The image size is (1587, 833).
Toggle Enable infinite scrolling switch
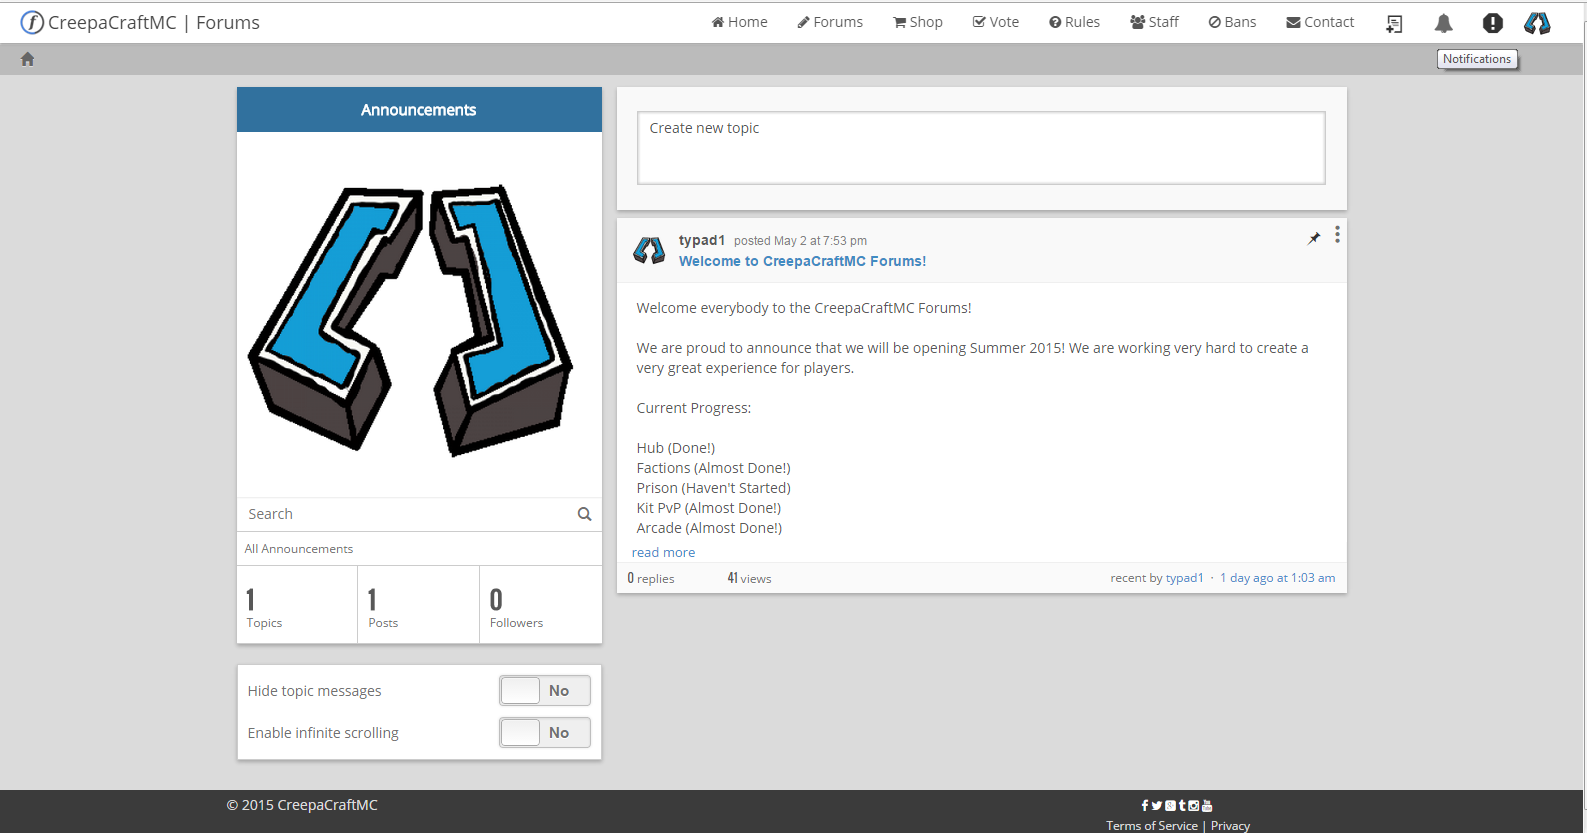click(x=545, y=733)
